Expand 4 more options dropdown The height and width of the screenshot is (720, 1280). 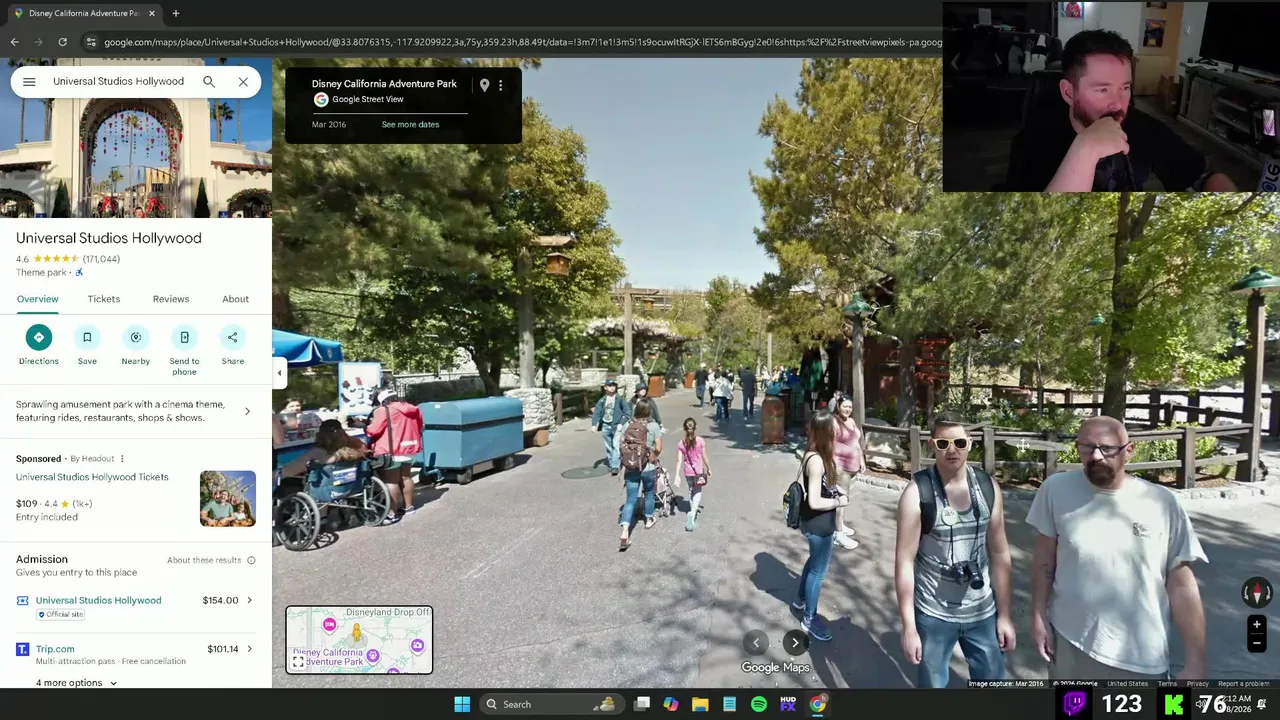pos(76,683)
